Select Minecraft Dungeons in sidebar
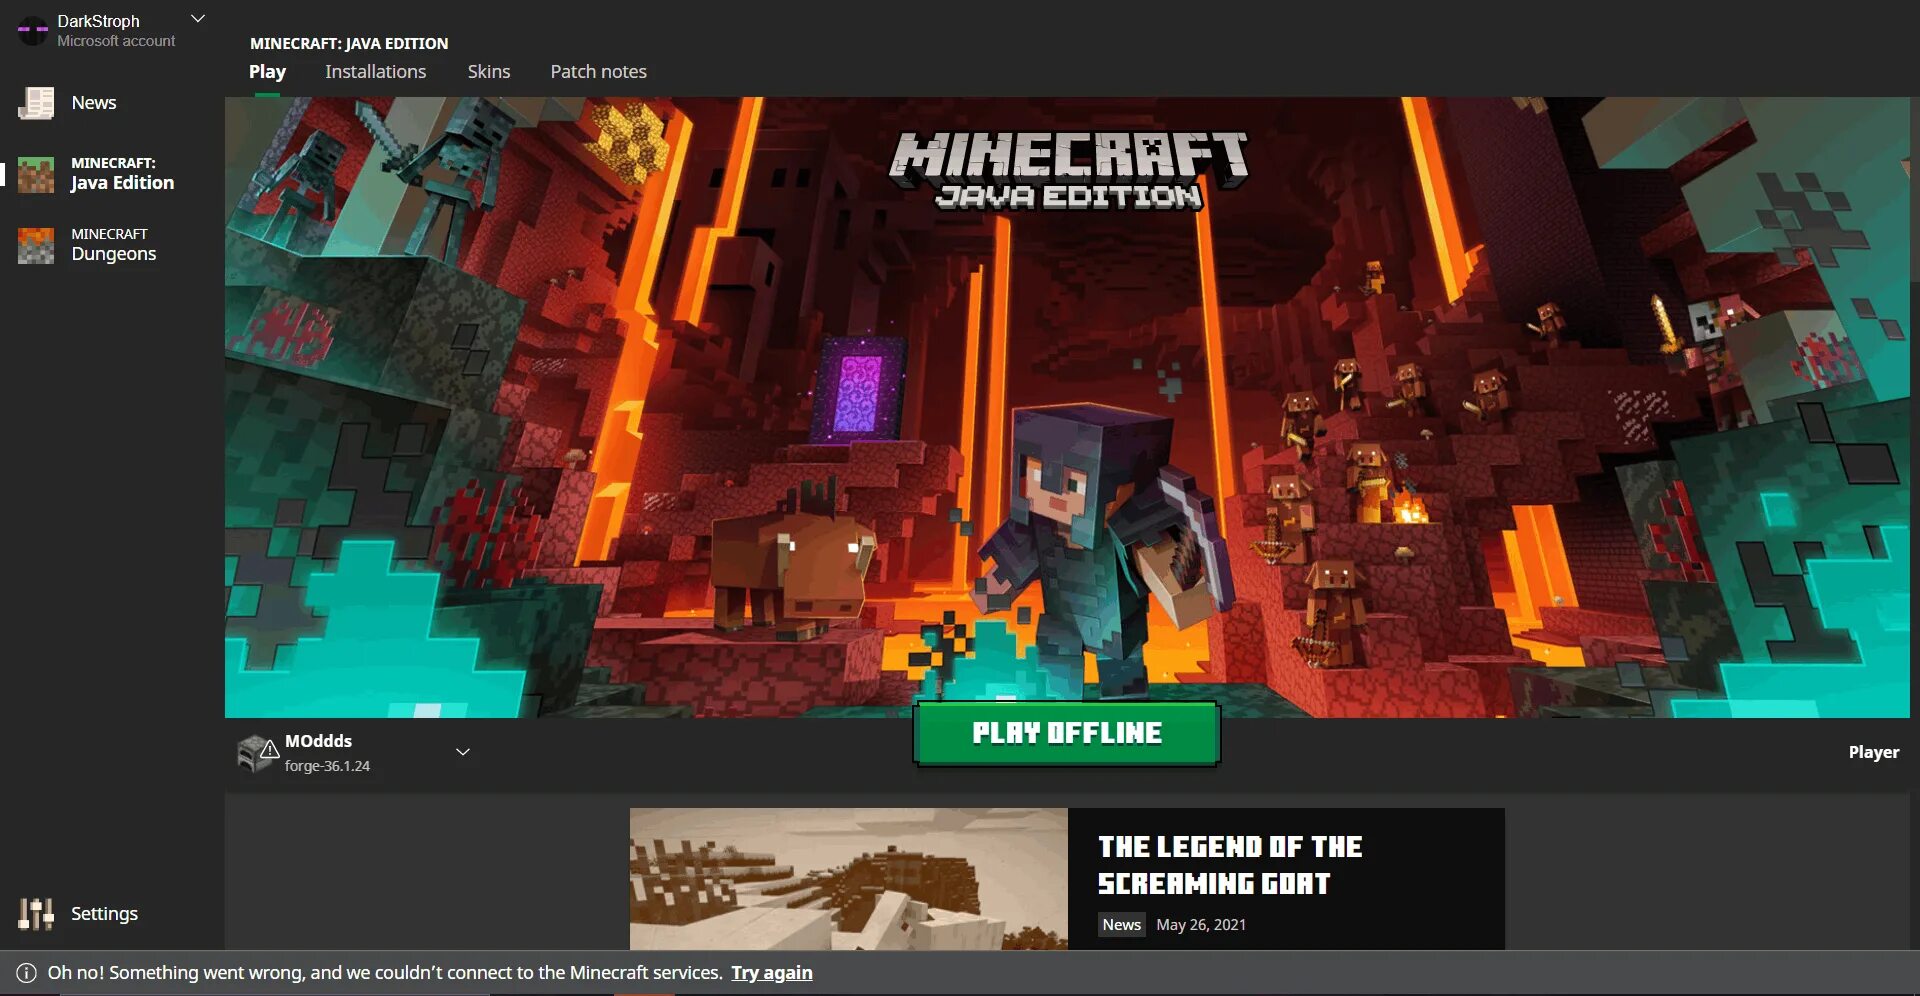 tap(113, 244)
